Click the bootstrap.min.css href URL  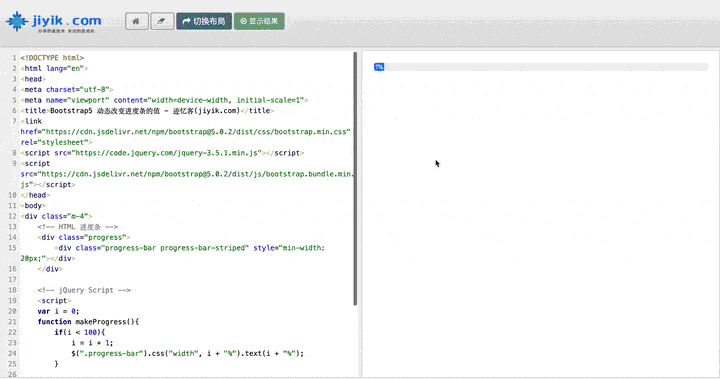(x=196, y=132)
